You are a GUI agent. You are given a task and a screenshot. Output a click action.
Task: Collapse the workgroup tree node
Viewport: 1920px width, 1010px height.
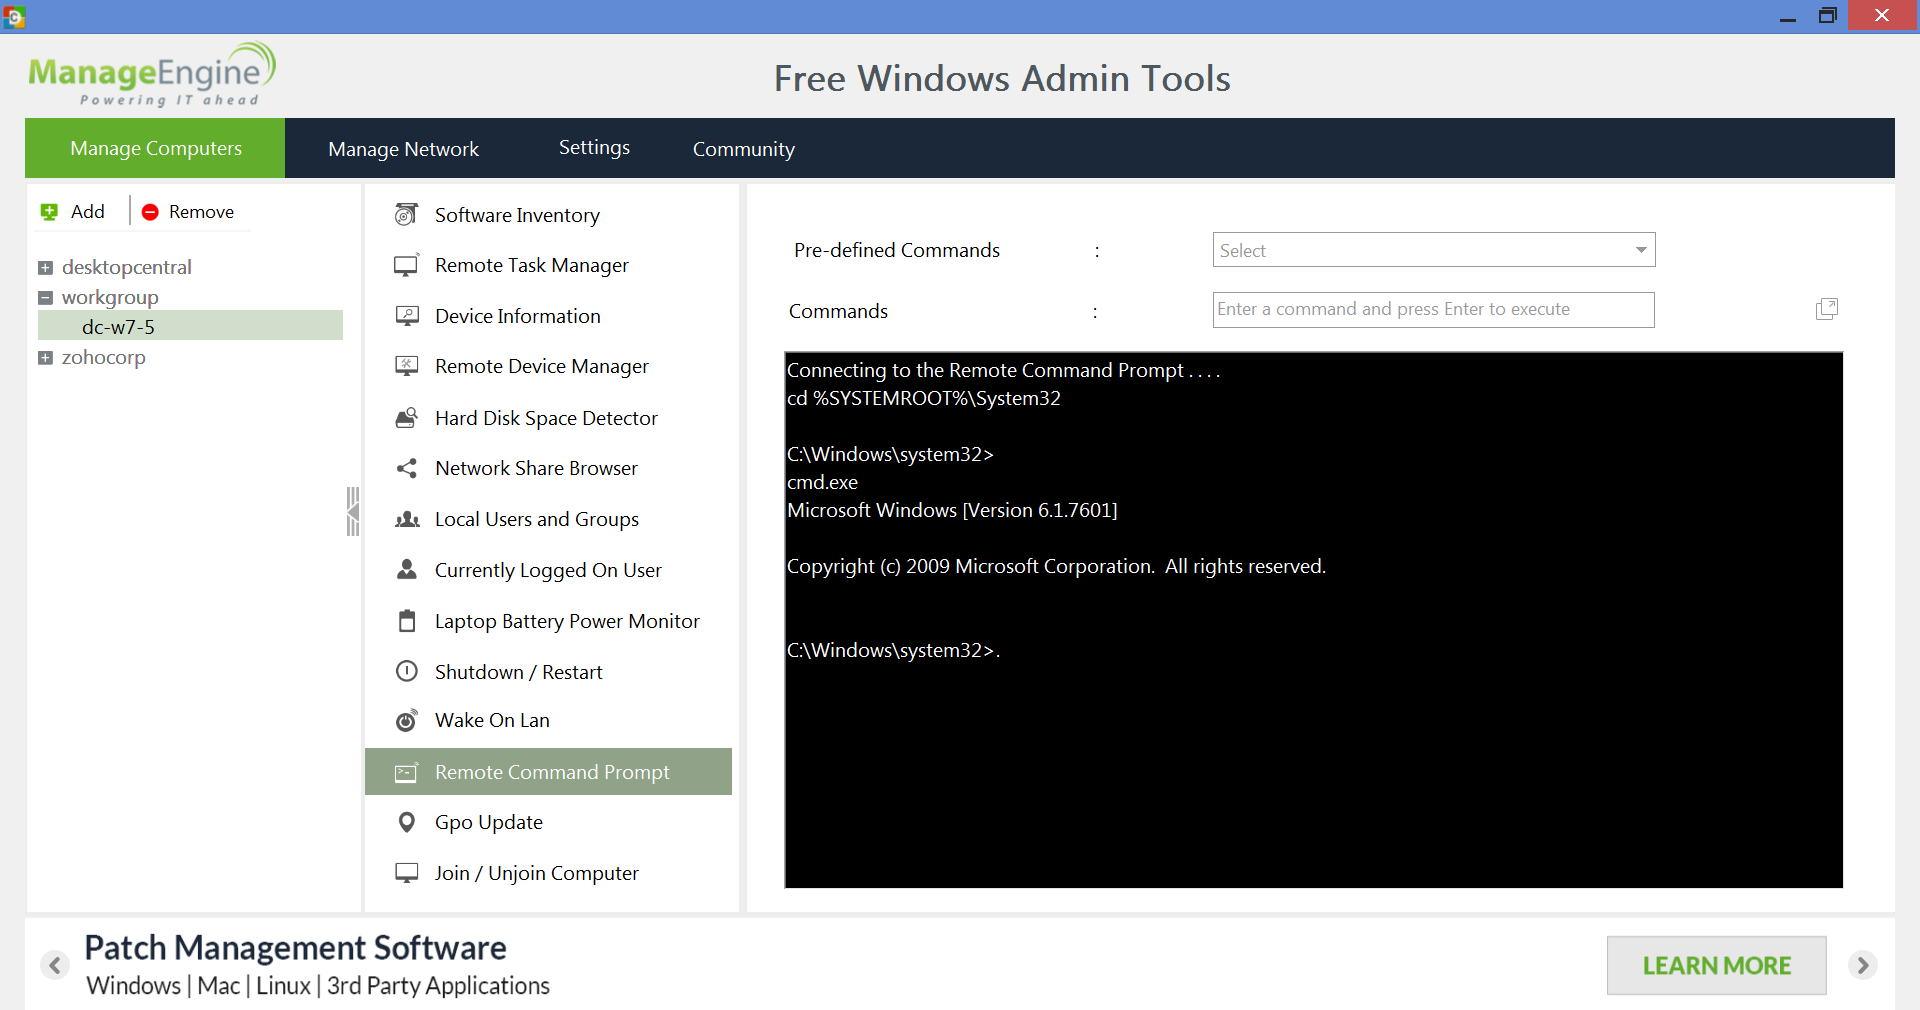[x=45, y=298]
